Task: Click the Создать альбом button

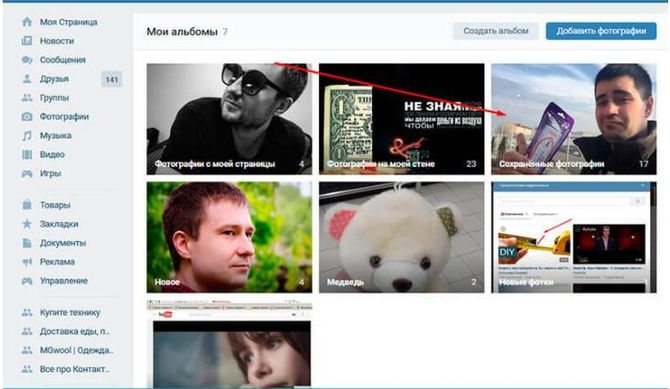Action: coord(496,31)
